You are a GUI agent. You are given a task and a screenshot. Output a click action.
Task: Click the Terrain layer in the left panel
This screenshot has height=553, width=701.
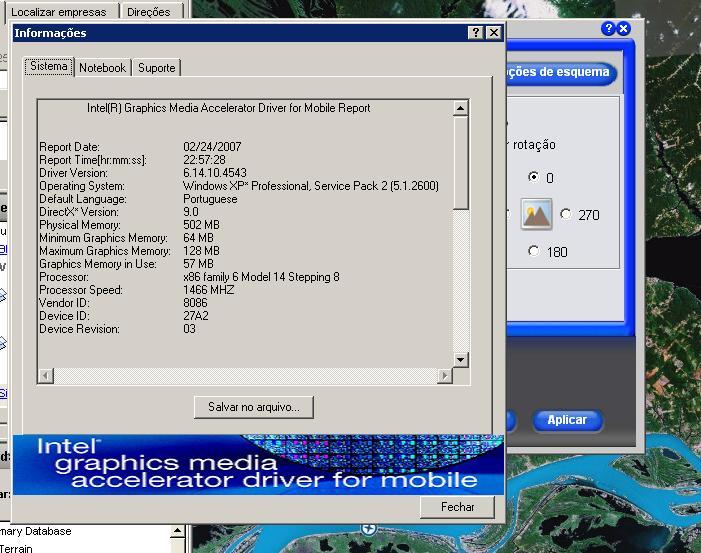tap(16, 548)
